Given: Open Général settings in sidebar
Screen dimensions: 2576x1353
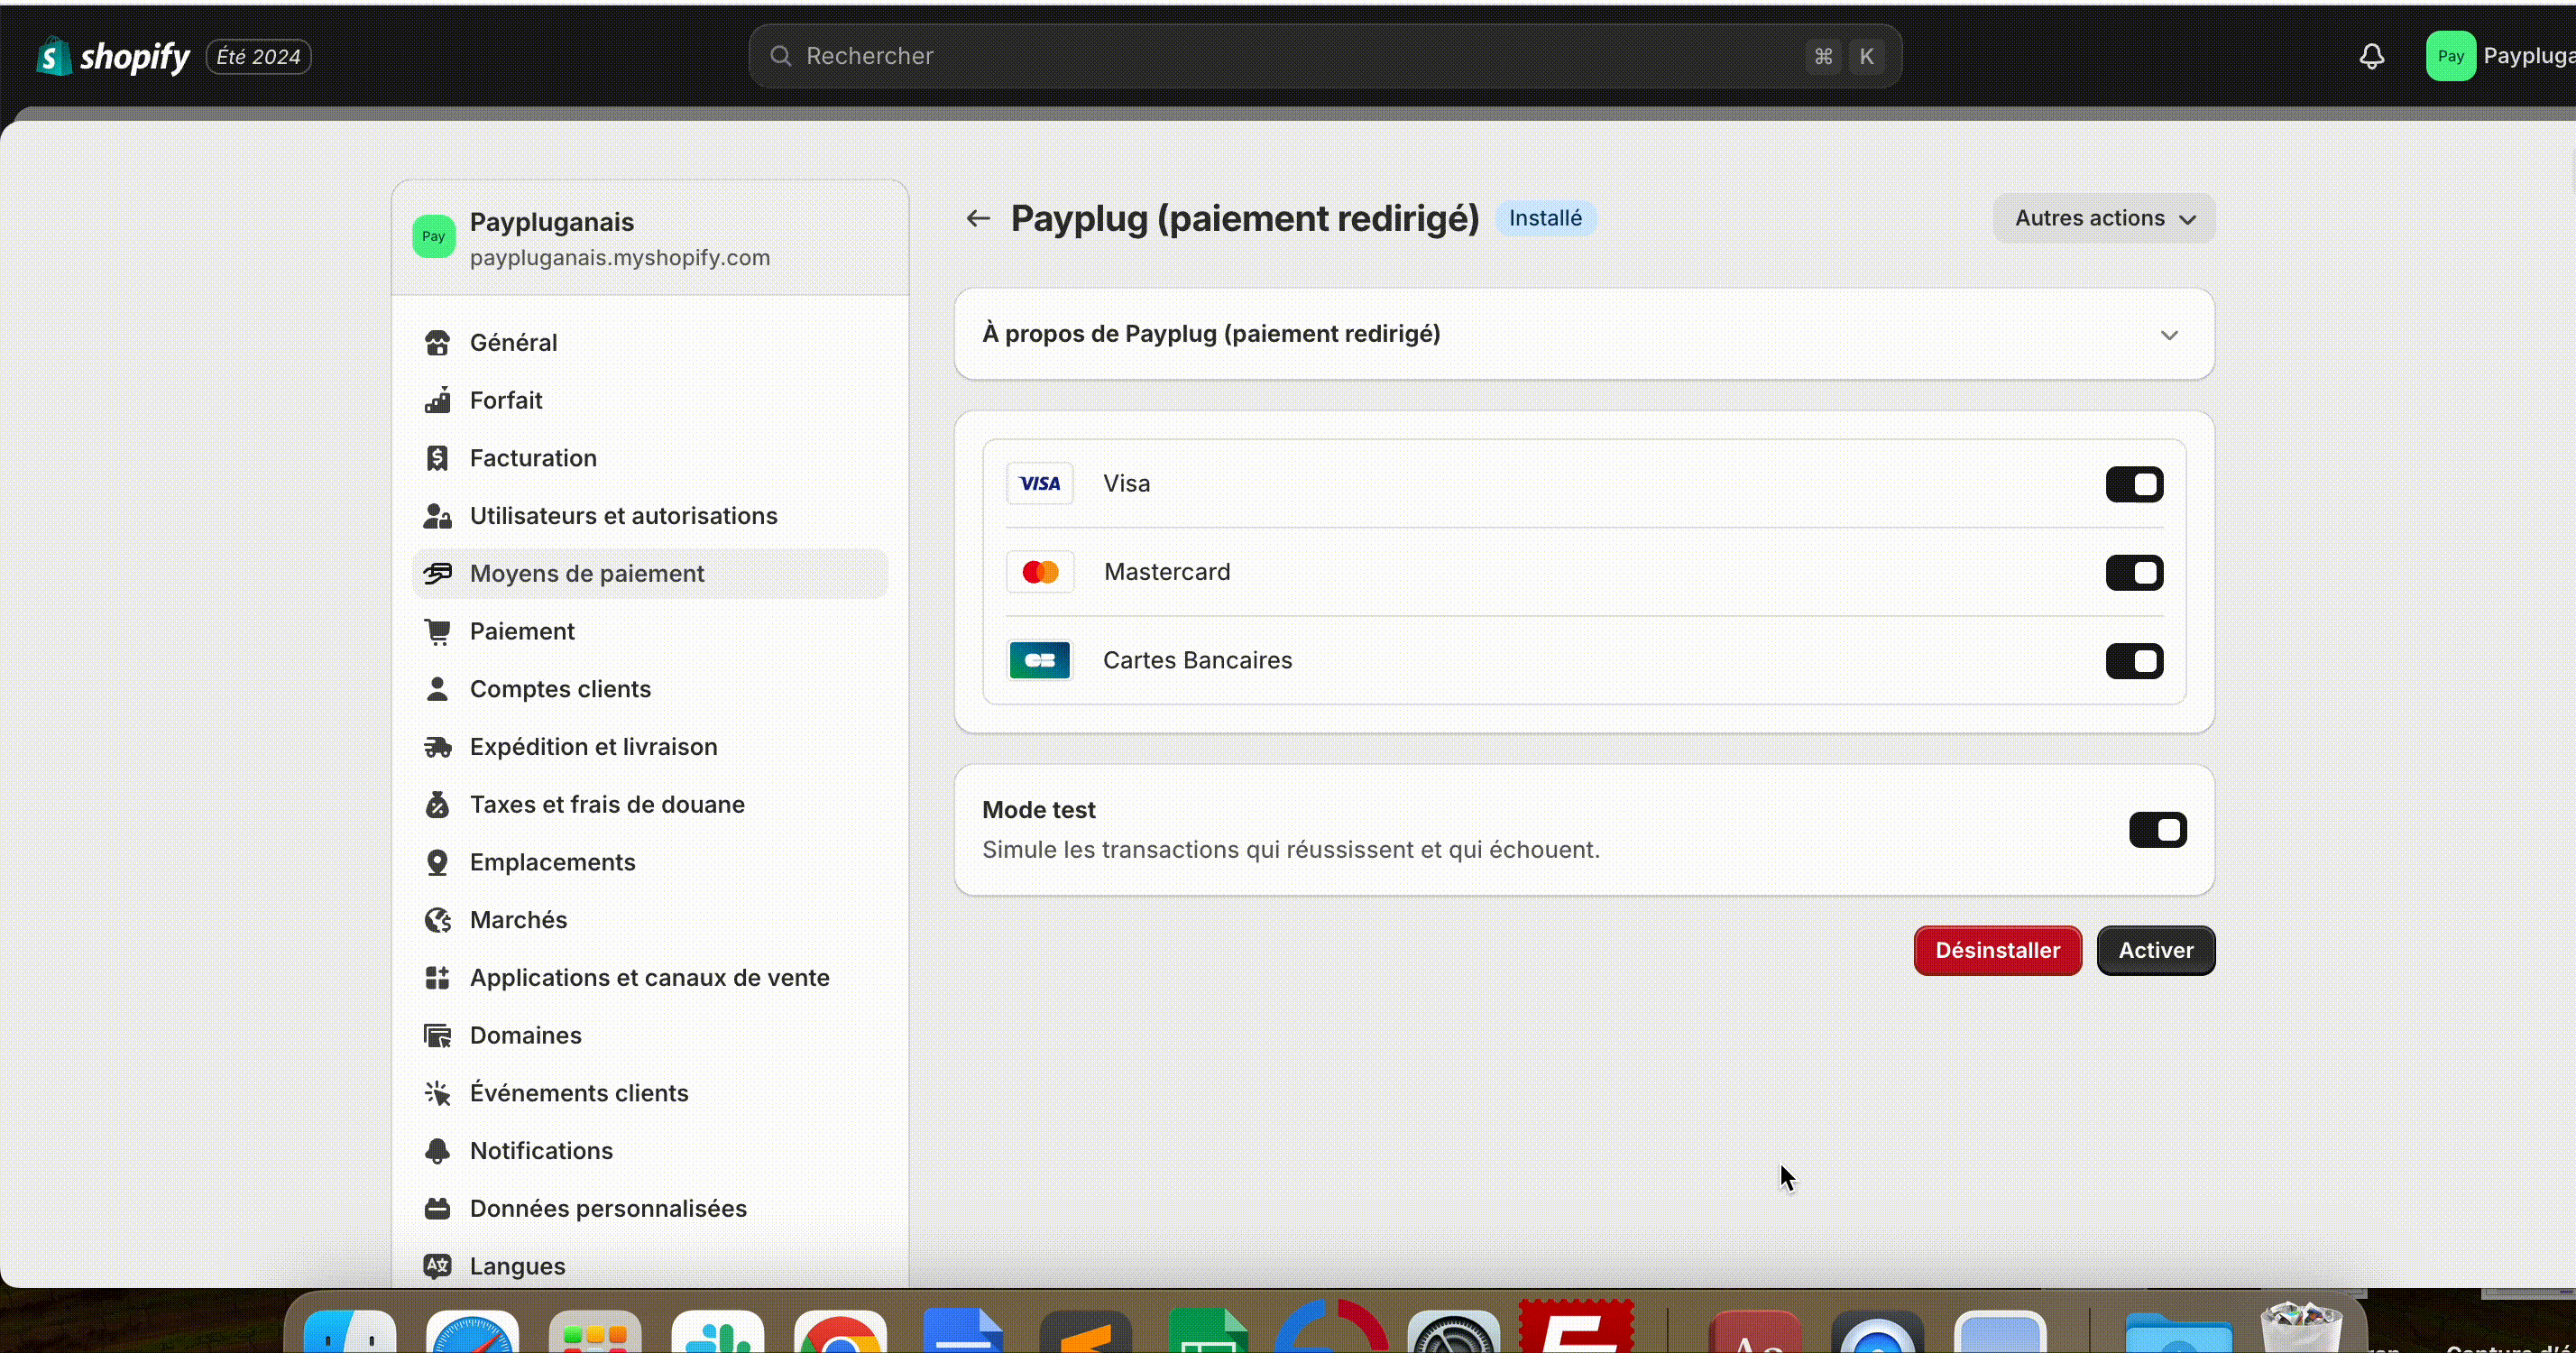Looking at the screenshot, I should click(513, 342).
